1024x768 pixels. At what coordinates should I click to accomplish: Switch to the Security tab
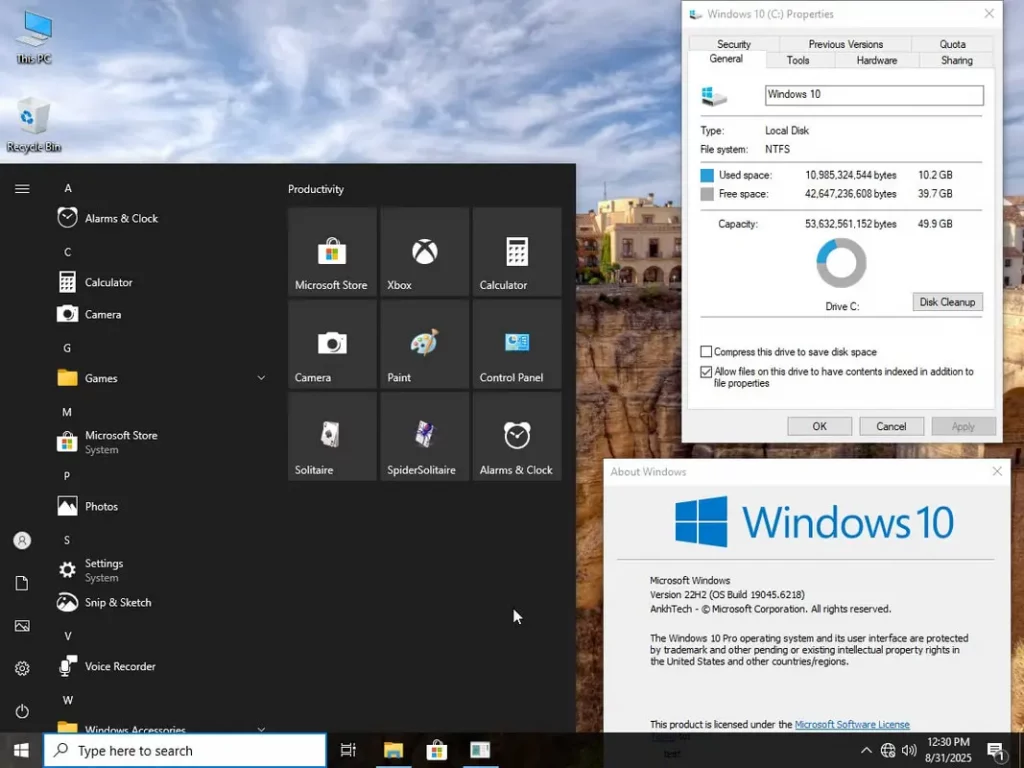click(733, 44)
